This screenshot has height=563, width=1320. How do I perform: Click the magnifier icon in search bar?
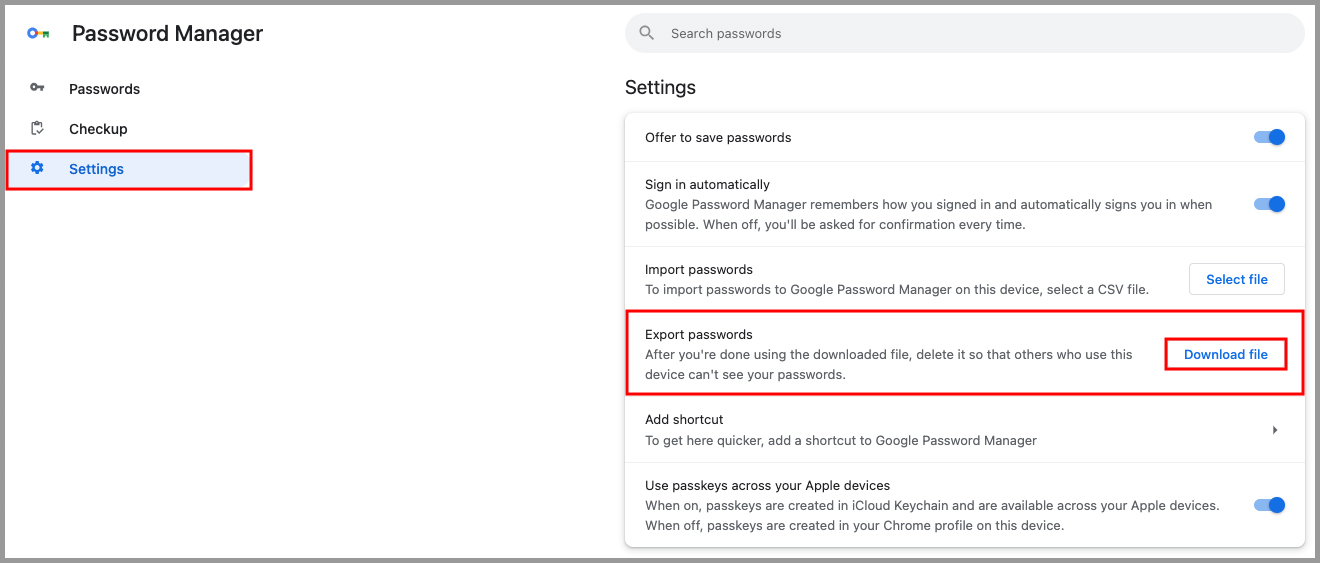tap(647, 33)
